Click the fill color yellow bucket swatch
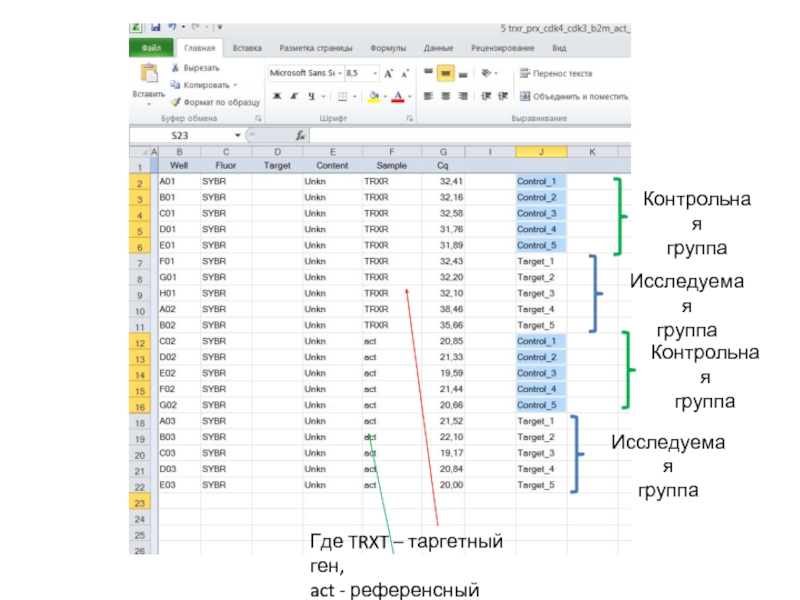800x600 pixels. (373, 96)
